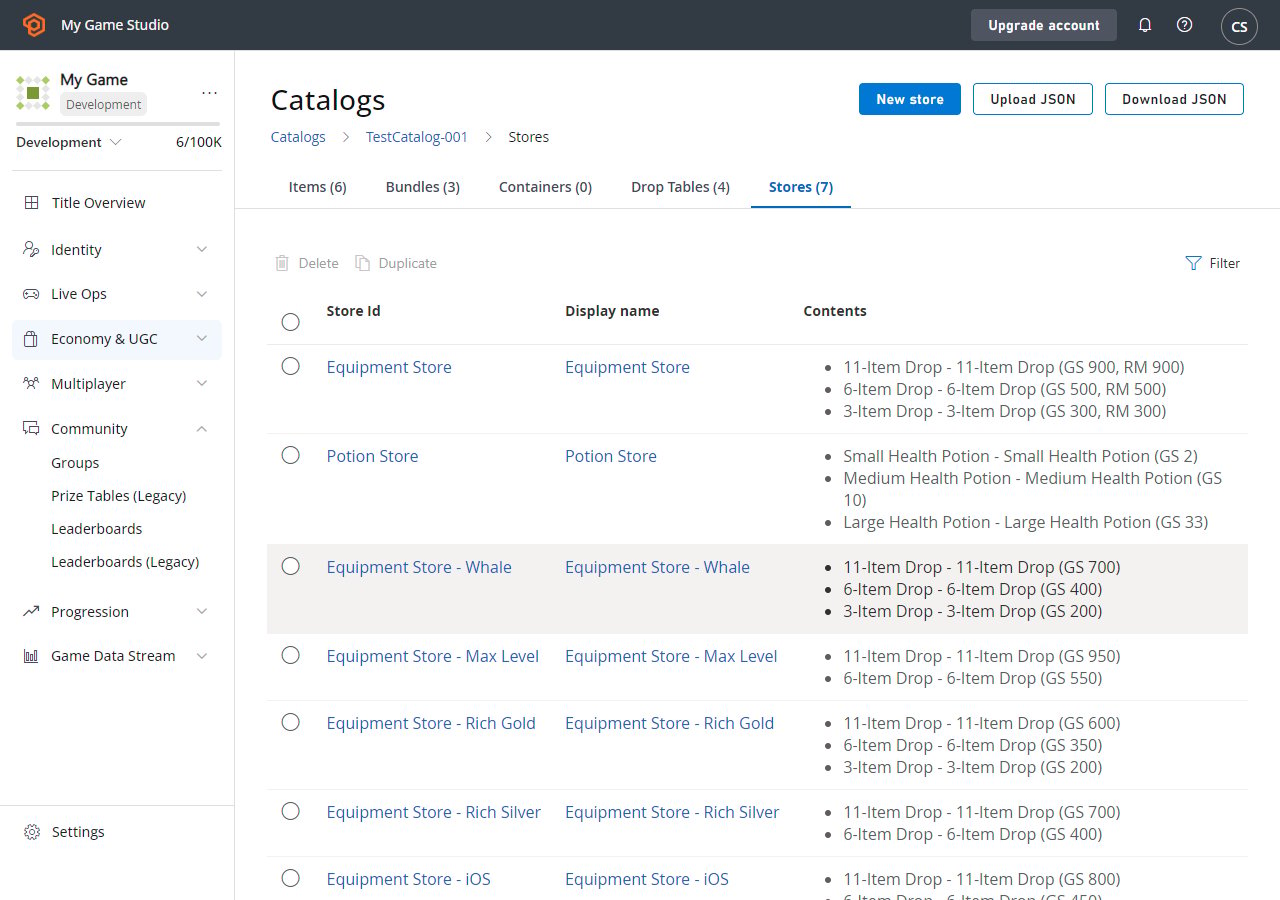Open the Equipment Store - iOS id link
The height and width of the screenshot is (900, 1280).
pyautogui.click(x=409, y=879)
